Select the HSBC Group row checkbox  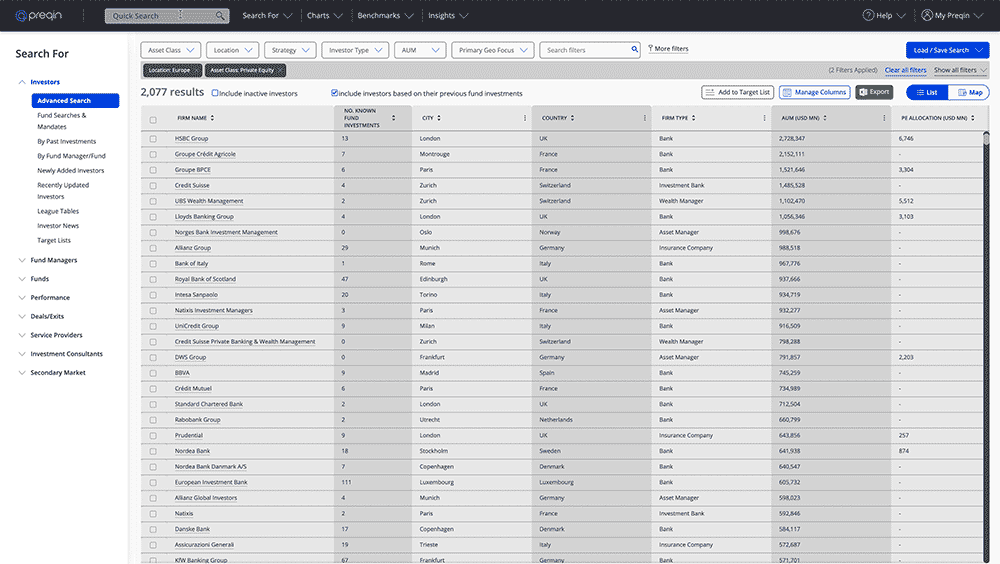153,138
